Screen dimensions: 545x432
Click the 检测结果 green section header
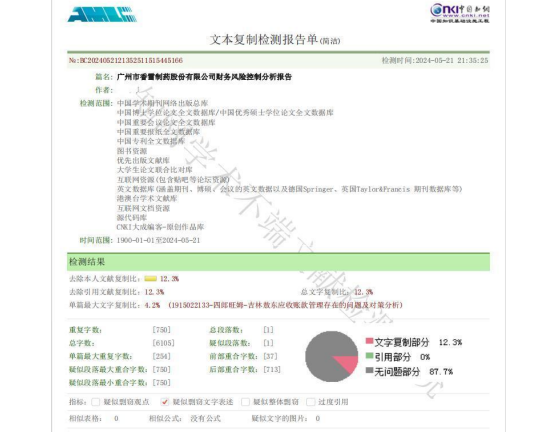point(278,262)
